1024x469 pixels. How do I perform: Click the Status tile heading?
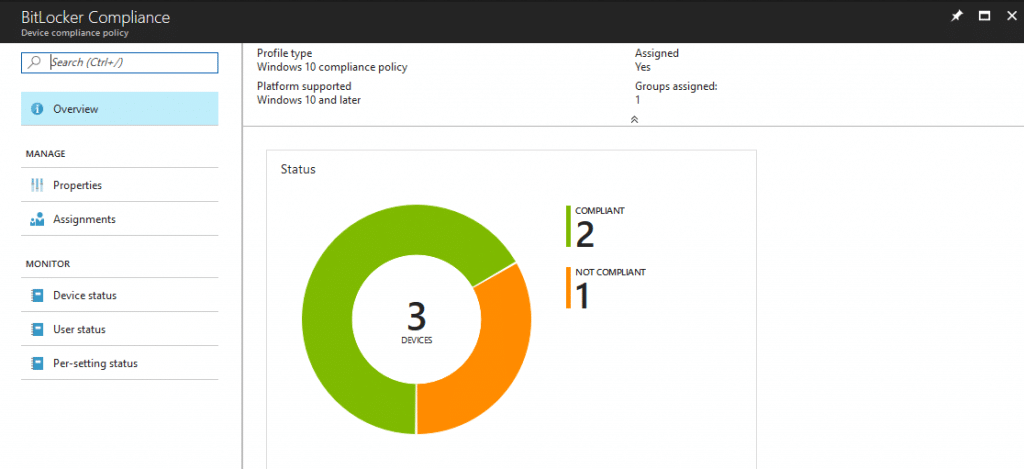pos(298,169)
